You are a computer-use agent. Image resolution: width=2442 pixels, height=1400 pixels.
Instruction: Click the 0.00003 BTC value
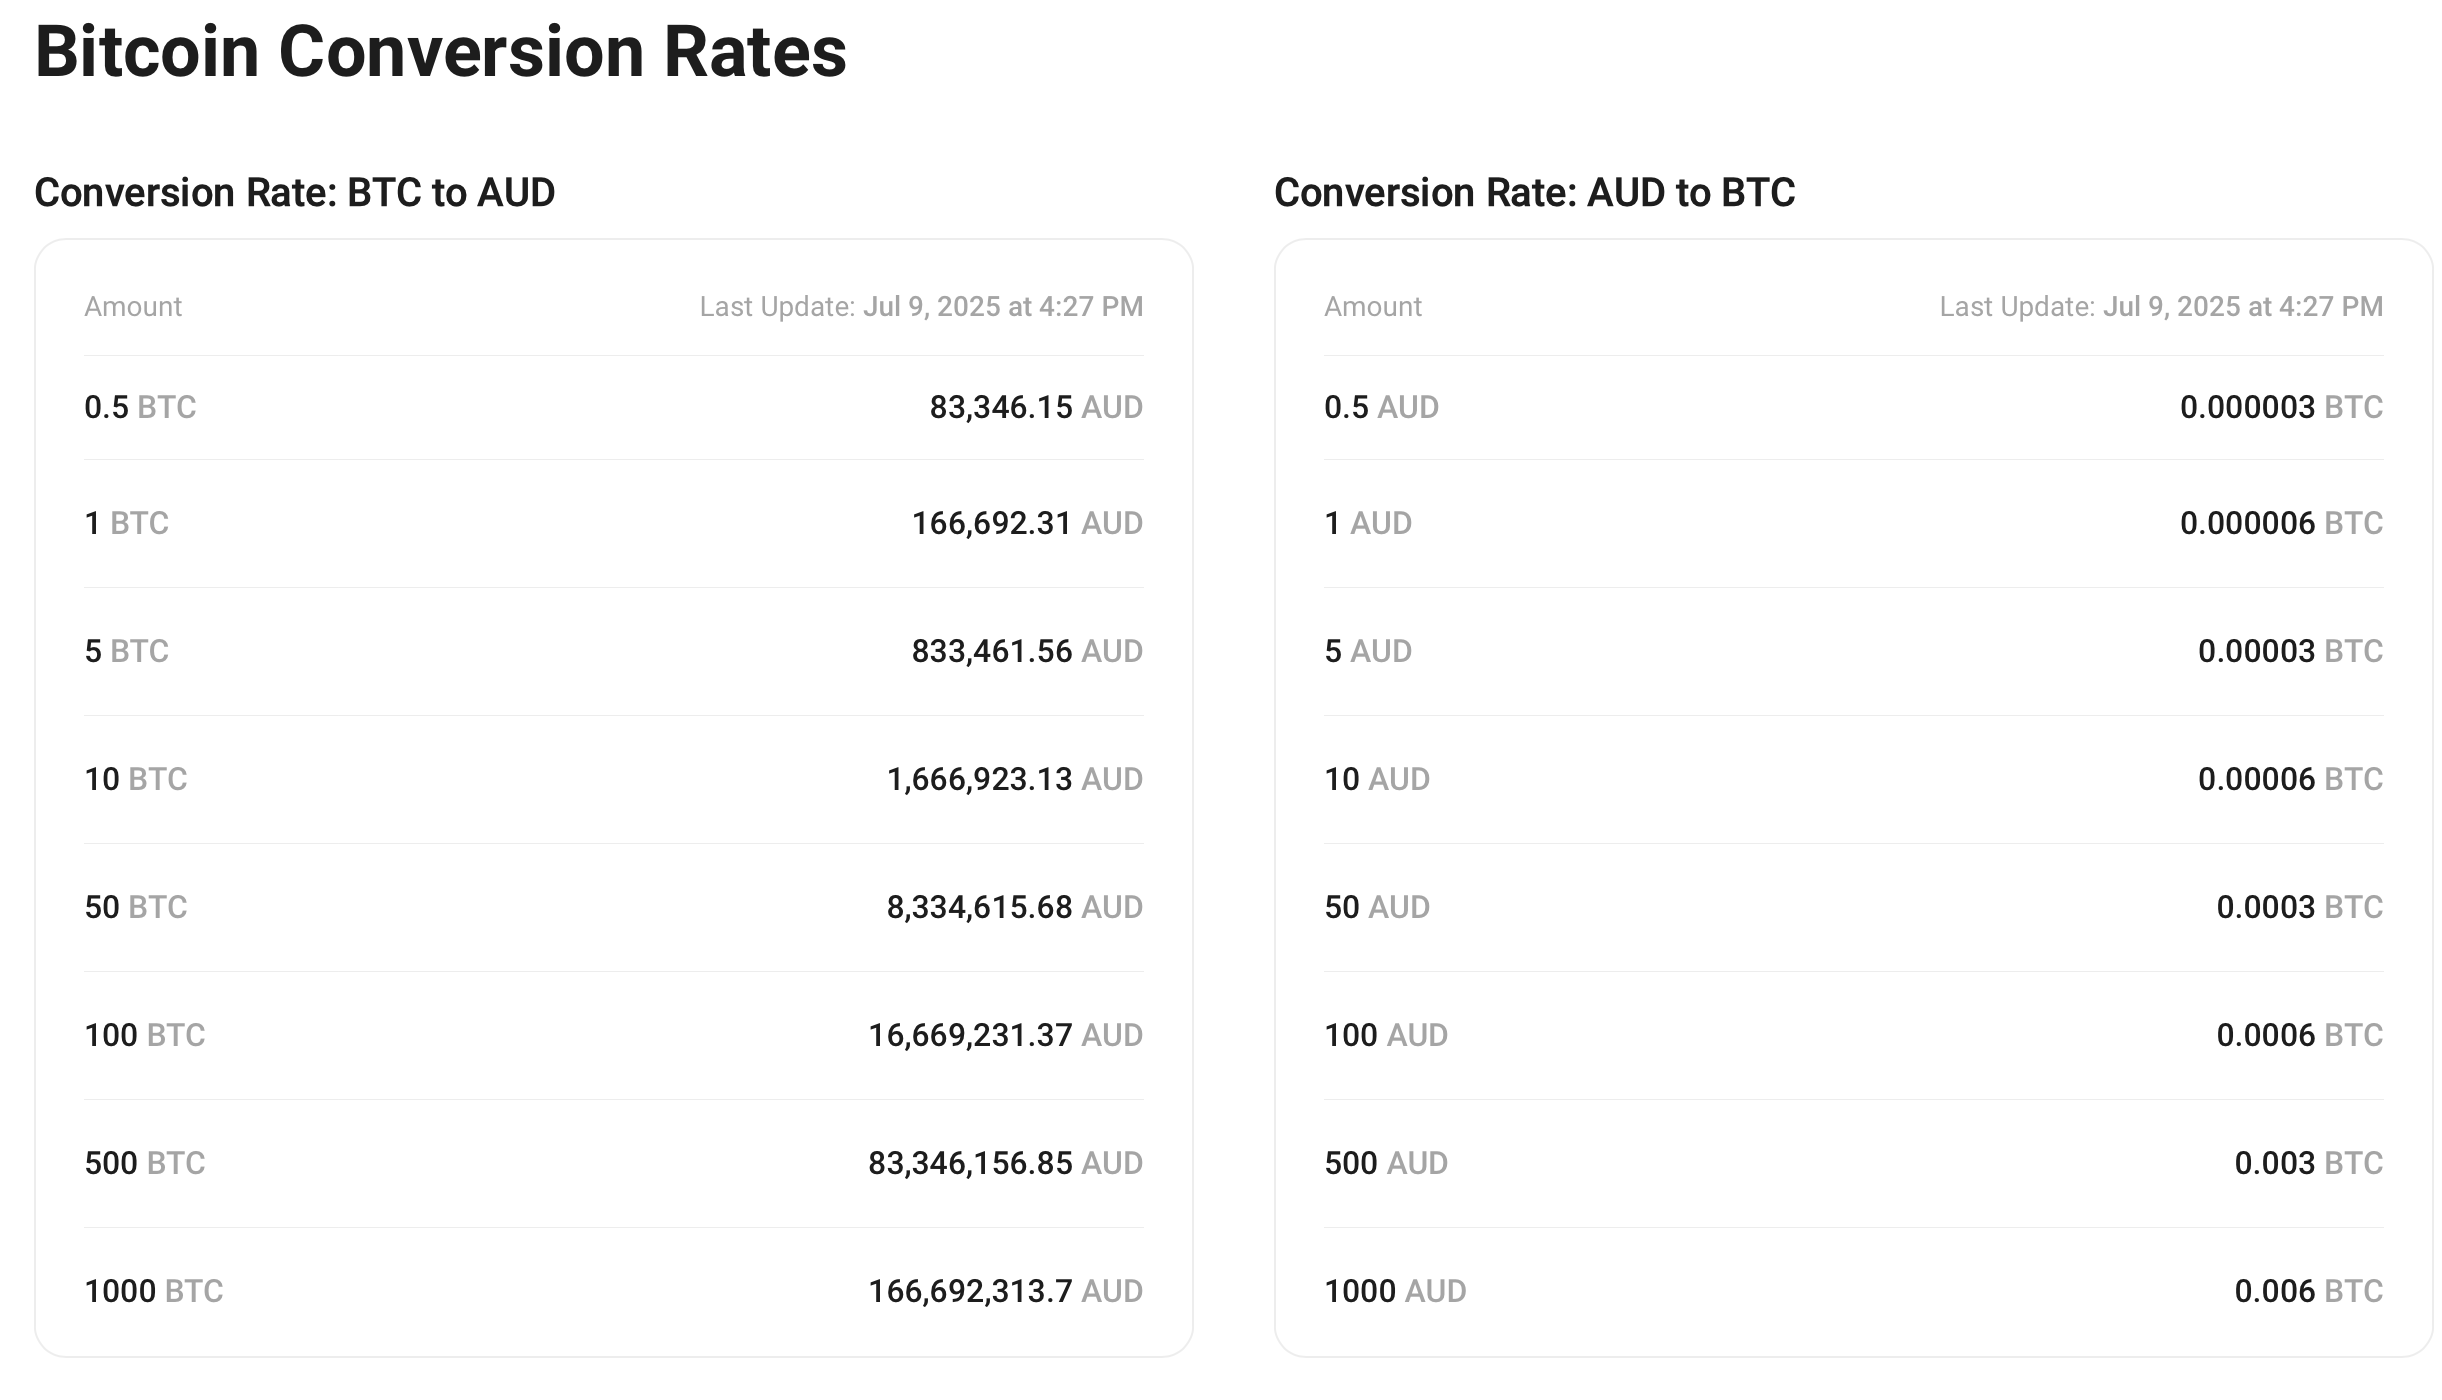[2290, 651]
